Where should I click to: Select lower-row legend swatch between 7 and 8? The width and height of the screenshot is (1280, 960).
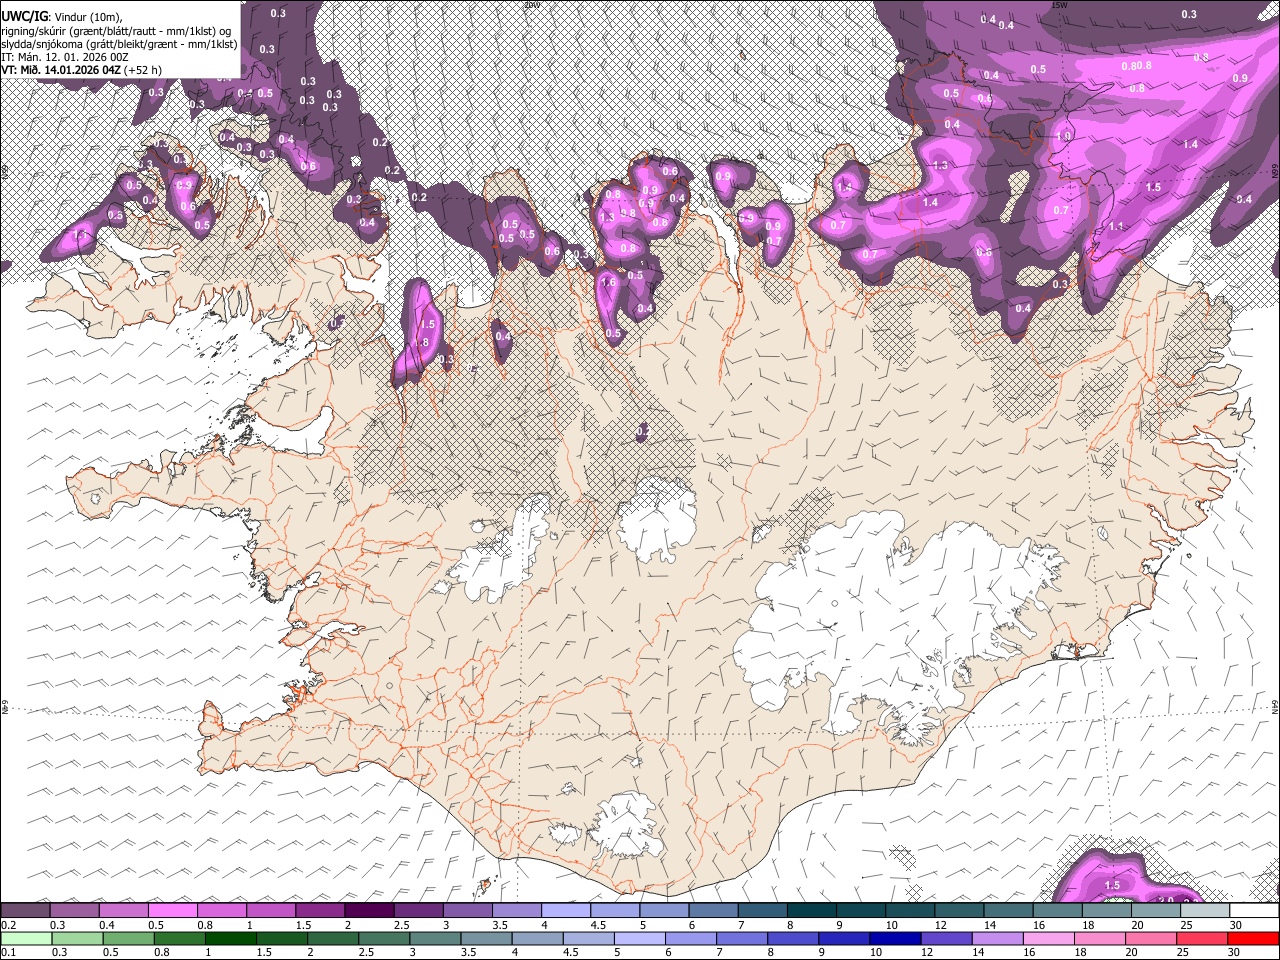[x=742, y=938]
